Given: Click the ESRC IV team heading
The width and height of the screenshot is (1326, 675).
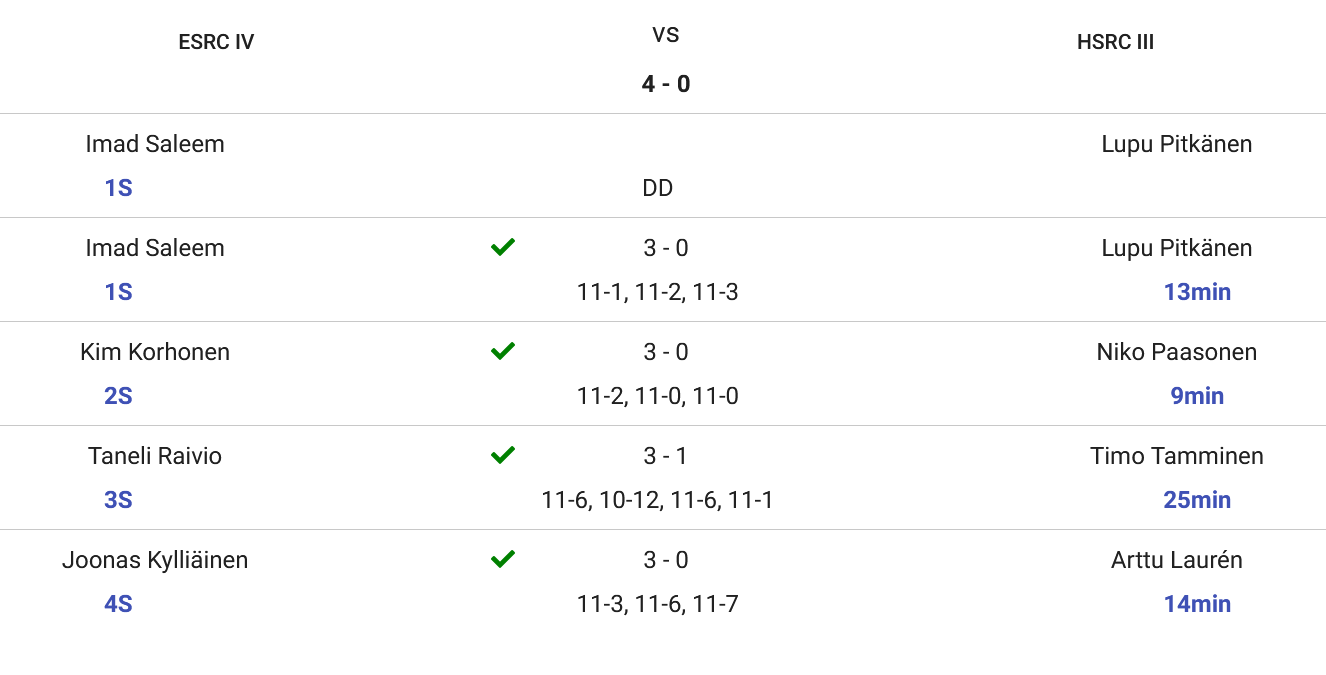Looking at the screenshot, I should [216, 42].
